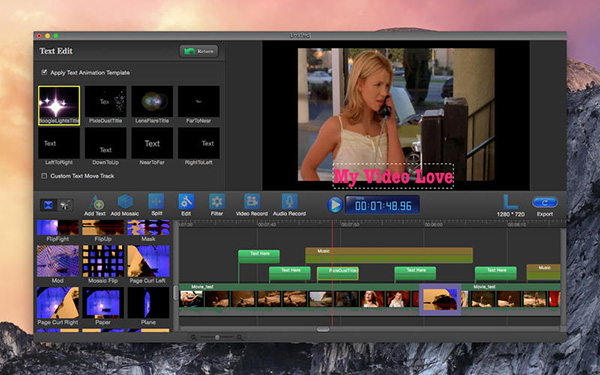Choose the FlipRight transition thumbnail

[58, 228]
